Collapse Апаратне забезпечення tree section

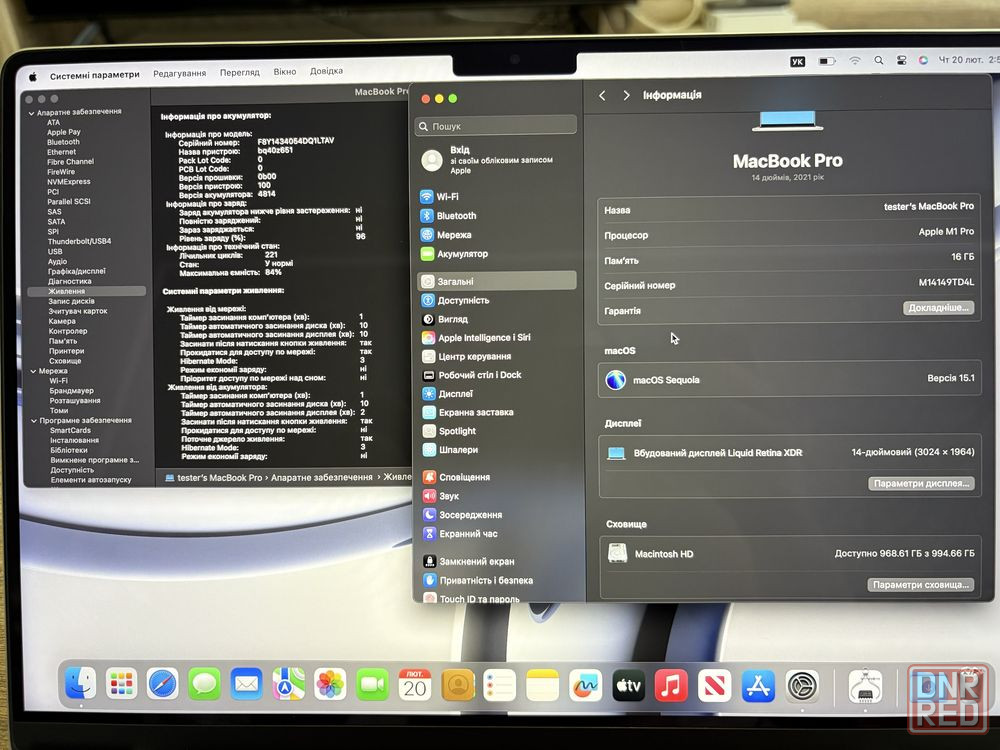click(31, 113)
